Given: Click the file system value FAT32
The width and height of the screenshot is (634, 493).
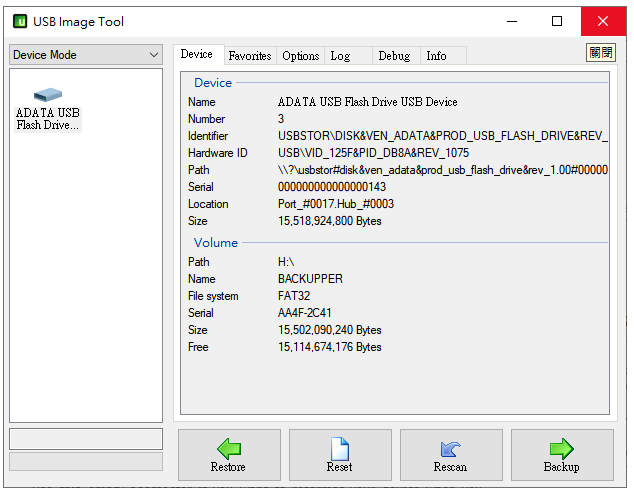Looking at the screenshot, I should point(294,296).
